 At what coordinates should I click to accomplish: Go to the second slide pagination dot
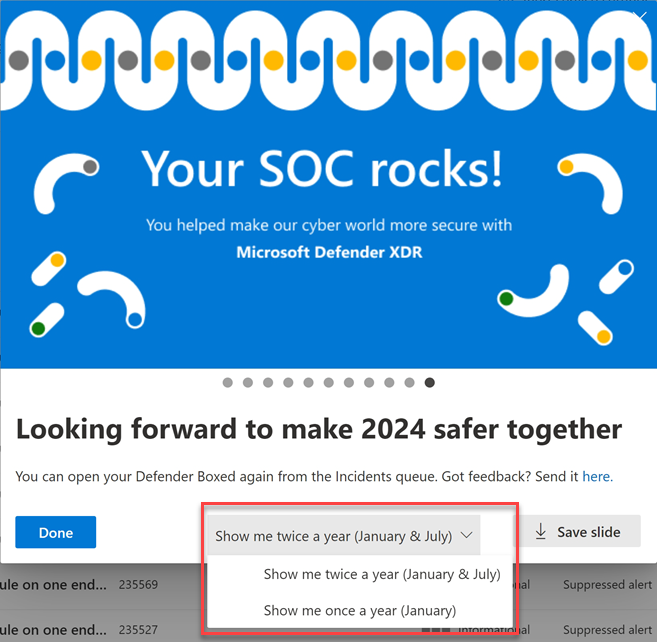[x=248, y=383]
